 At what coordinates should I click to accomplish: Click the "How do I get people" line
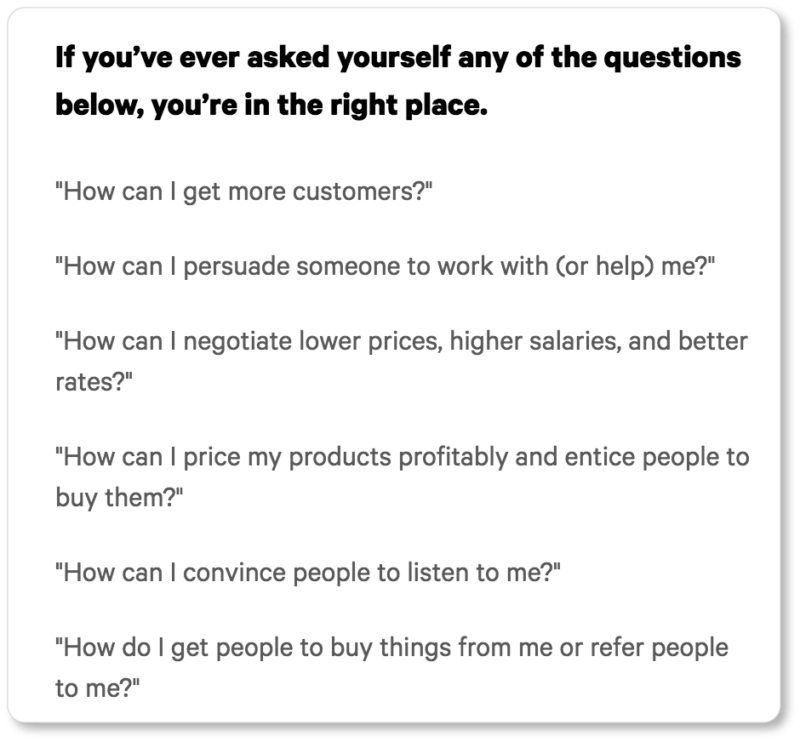(x=392, y=648)
